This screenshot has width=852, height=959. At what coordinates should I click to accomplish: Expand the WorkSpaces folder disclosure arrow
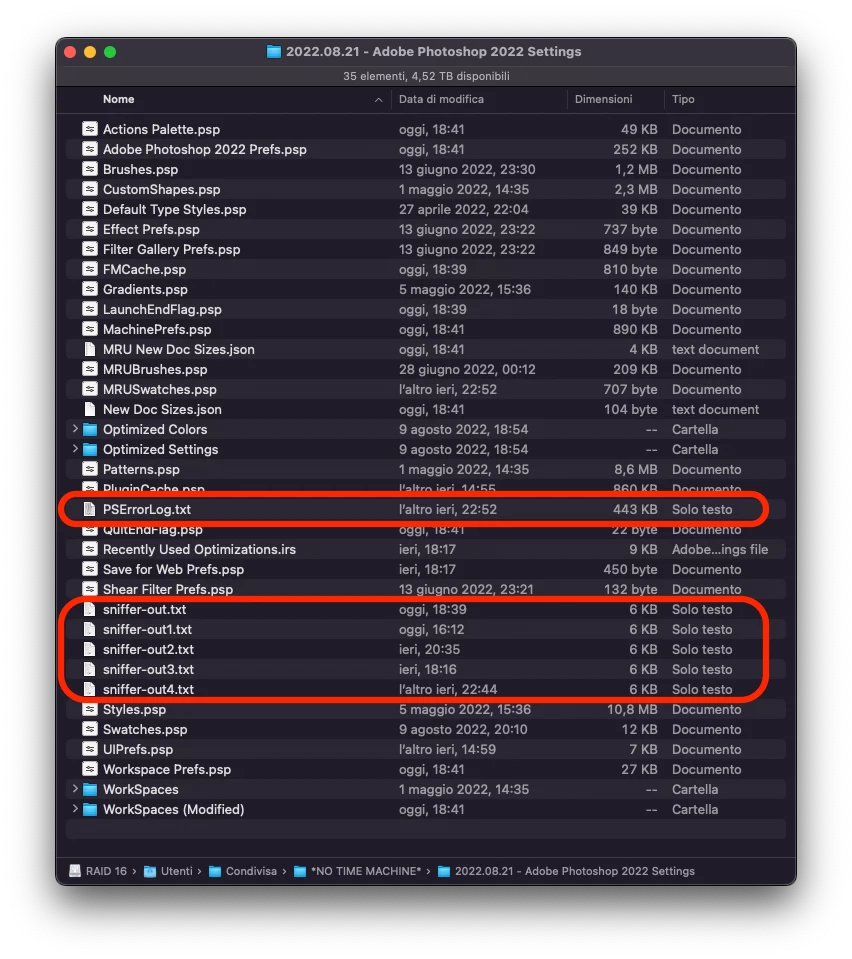point(75,789)
